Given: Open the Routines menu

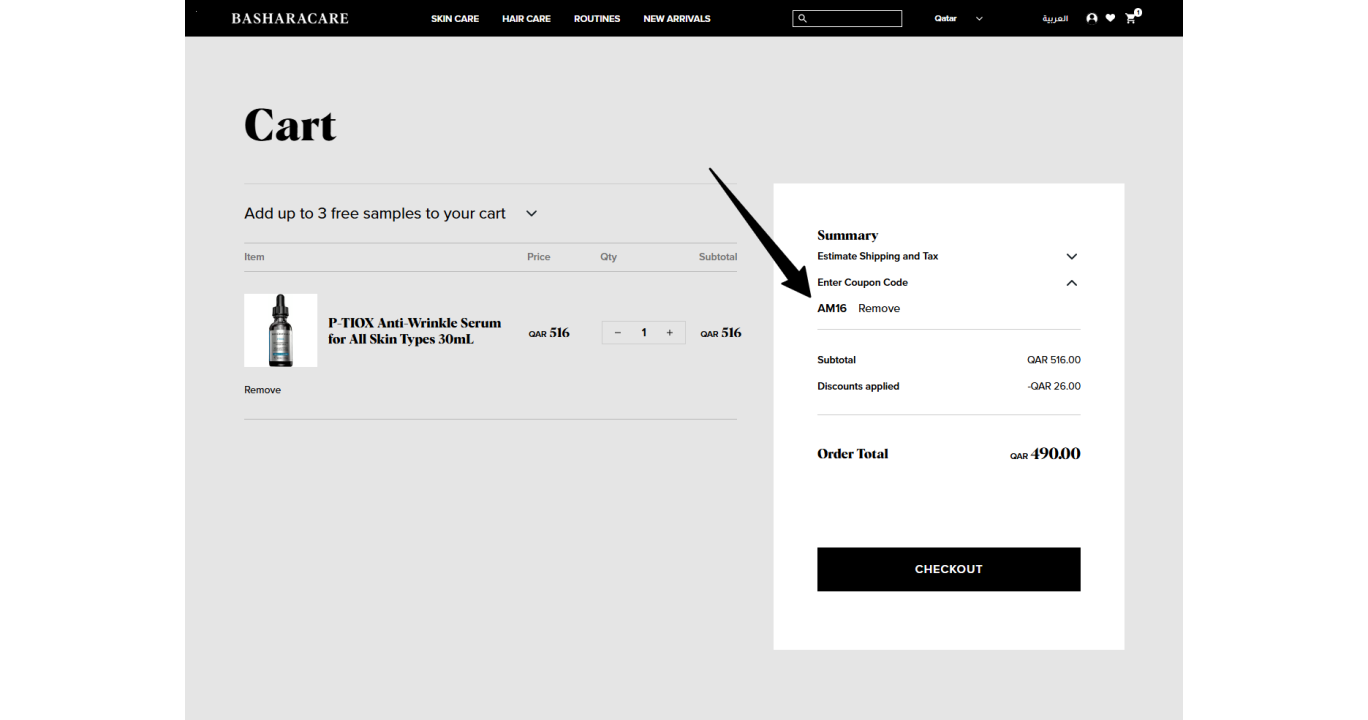Looking at the screenshot, I should pos(597,18).
